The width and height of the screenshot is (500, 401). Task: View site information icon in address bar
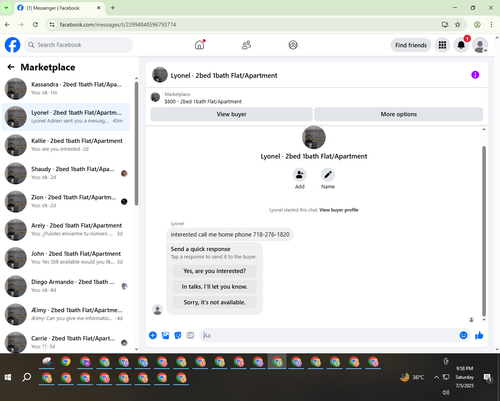(x=52, y=24)
